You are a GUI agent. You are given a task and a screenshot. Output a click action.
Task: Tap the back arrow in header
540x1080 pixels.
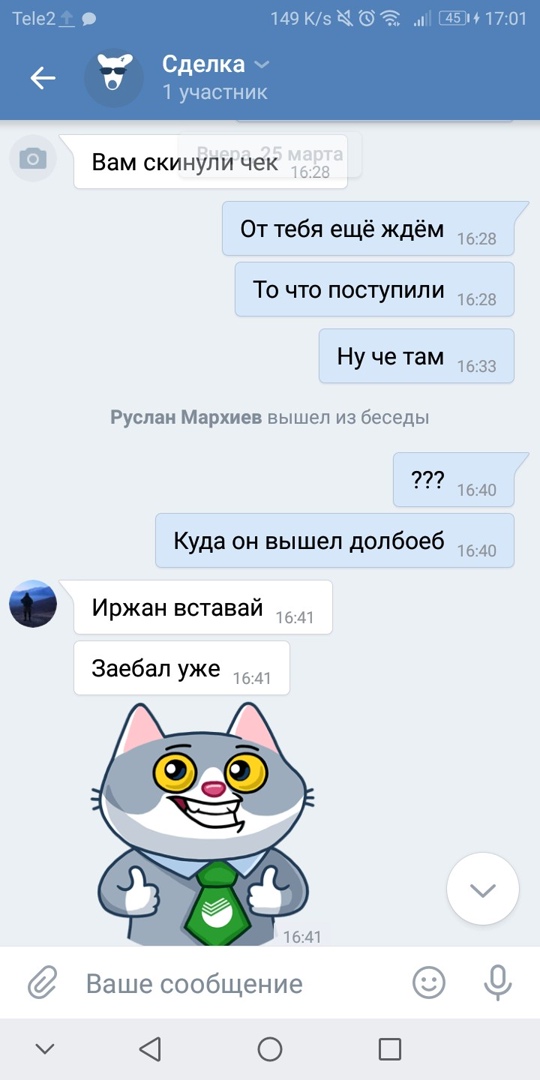click(43, 78)
